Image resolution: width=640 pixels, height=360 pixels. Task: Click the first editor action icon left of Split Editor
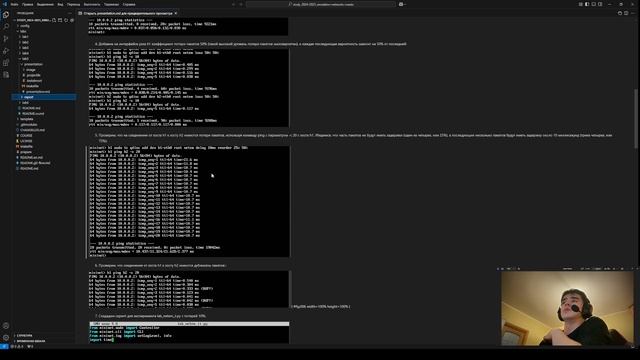tap(620, 13)
